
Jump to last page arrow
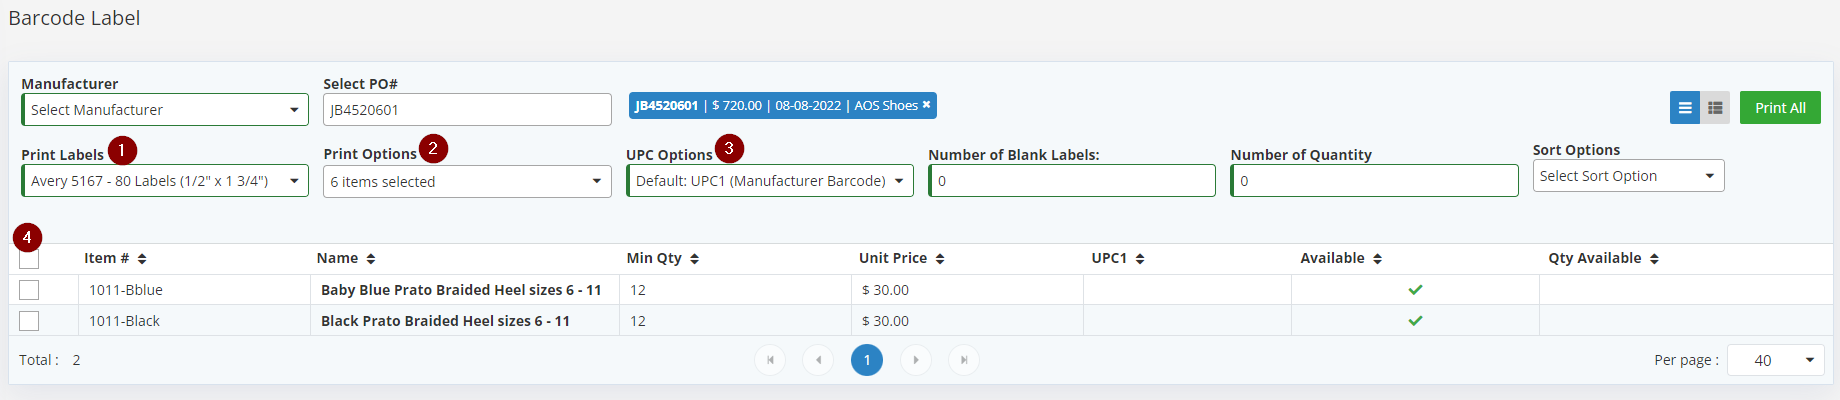click(x=964, y=360)
